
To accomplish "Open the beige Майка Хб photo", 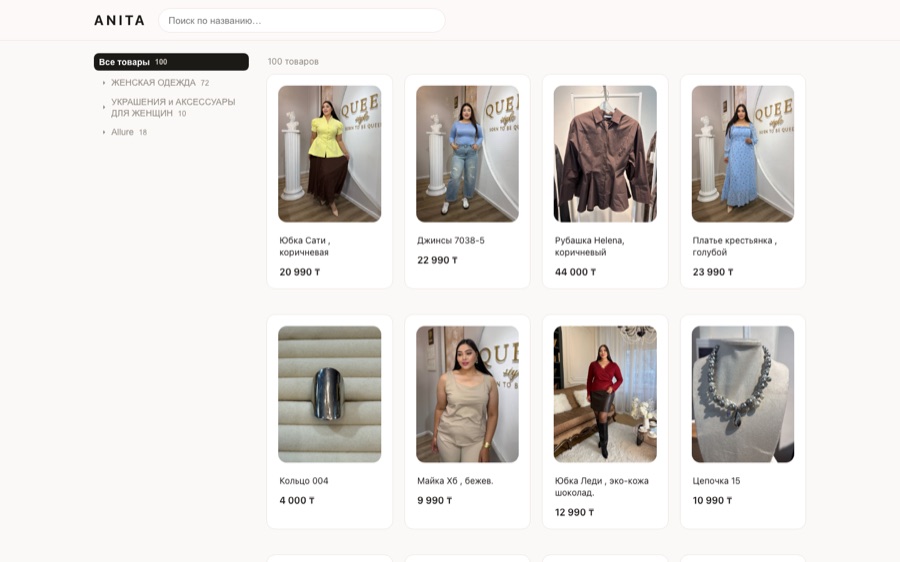I will (x=467, y=394).
